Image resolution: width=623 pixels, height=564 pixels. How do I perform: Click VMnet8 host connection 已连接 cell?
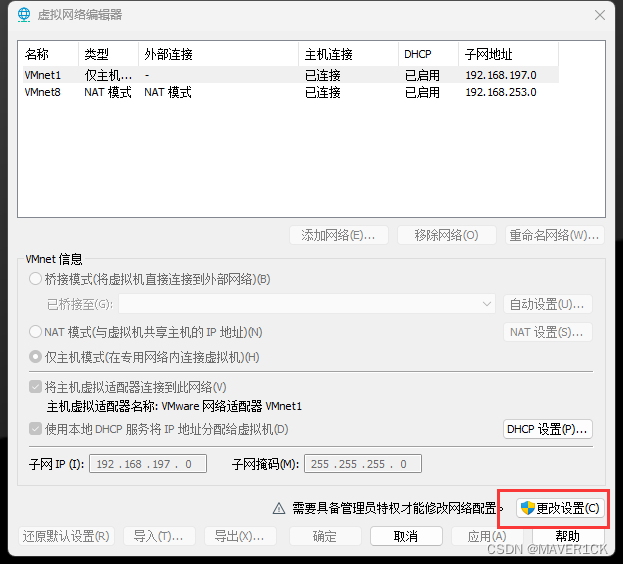click(x=323, y=92)
